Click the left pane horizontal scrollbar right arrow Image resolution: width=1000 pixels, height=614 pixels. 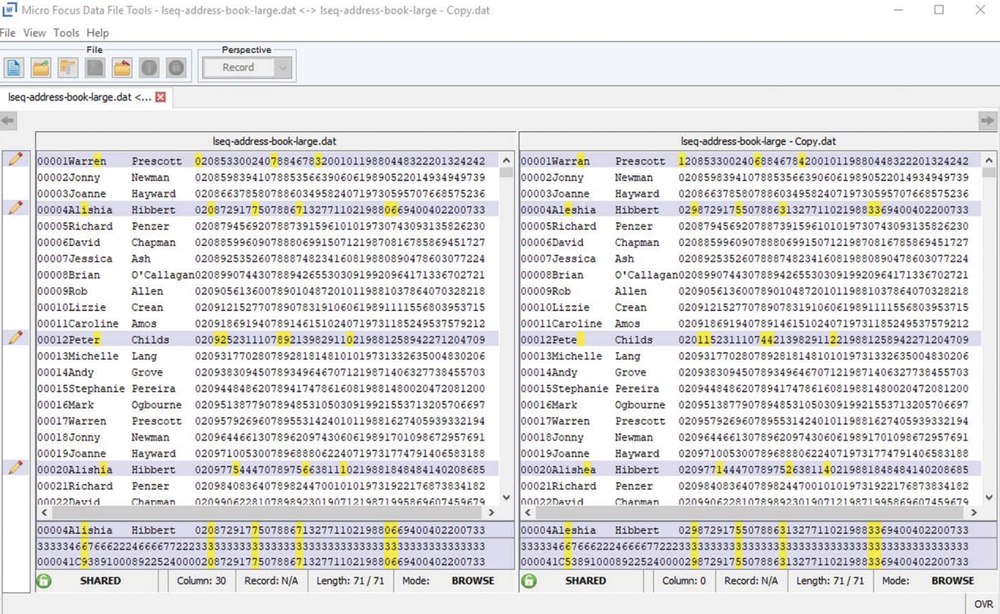click(491, 512)
